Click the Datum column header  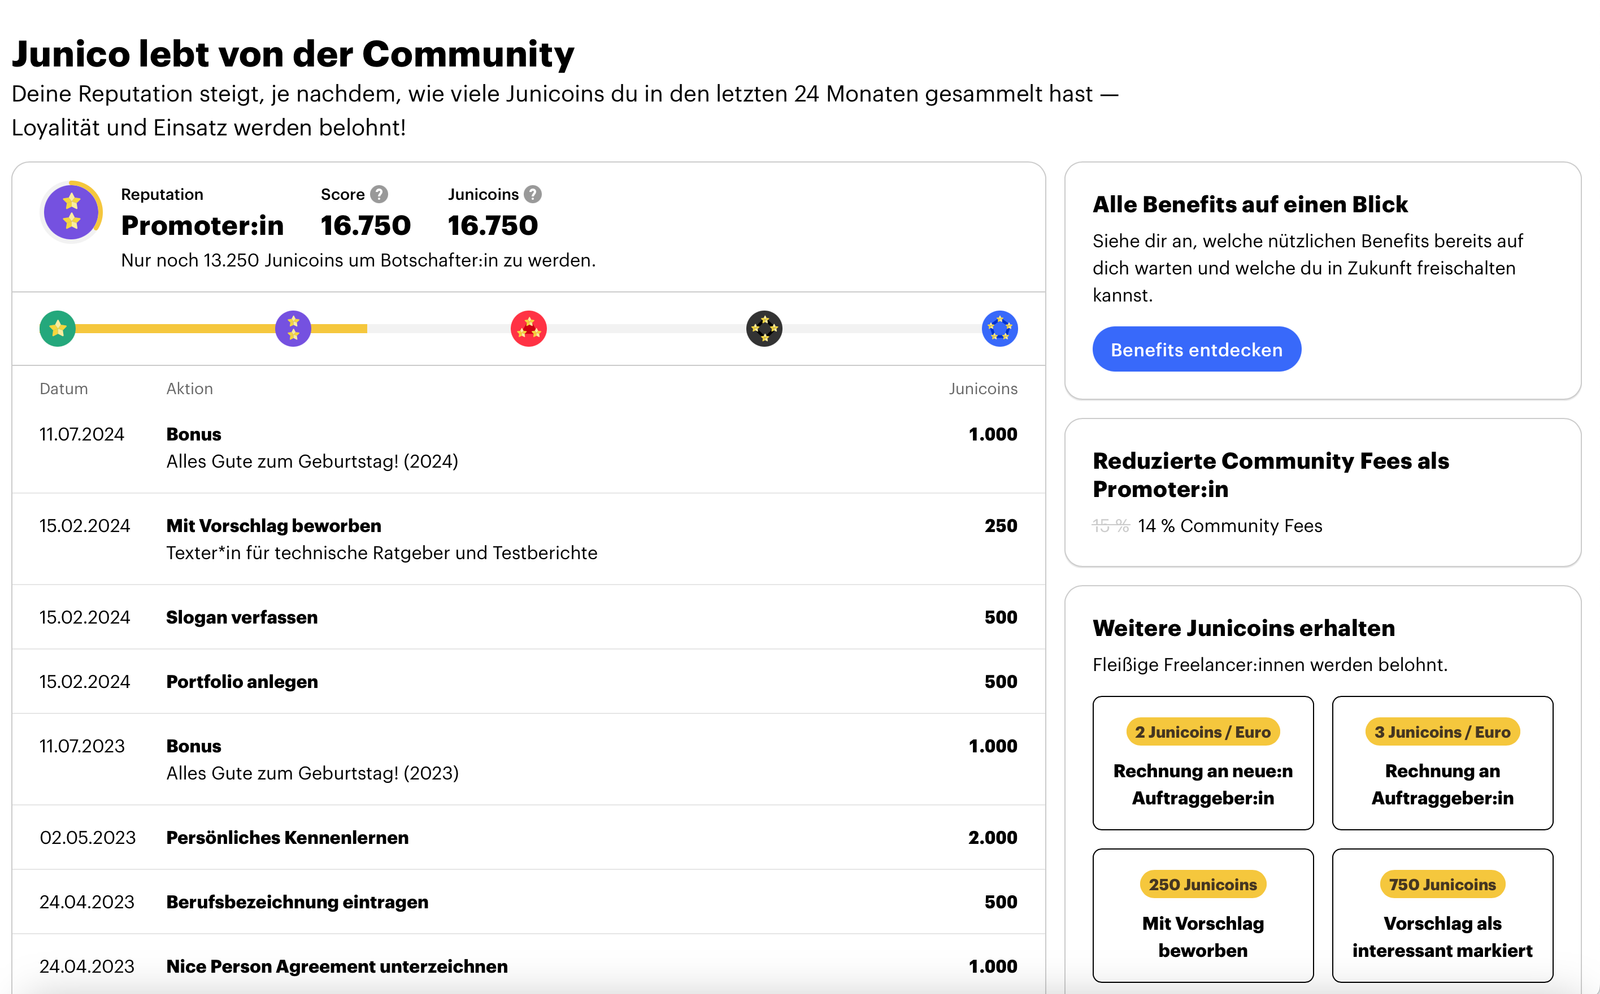pos(64,389)
